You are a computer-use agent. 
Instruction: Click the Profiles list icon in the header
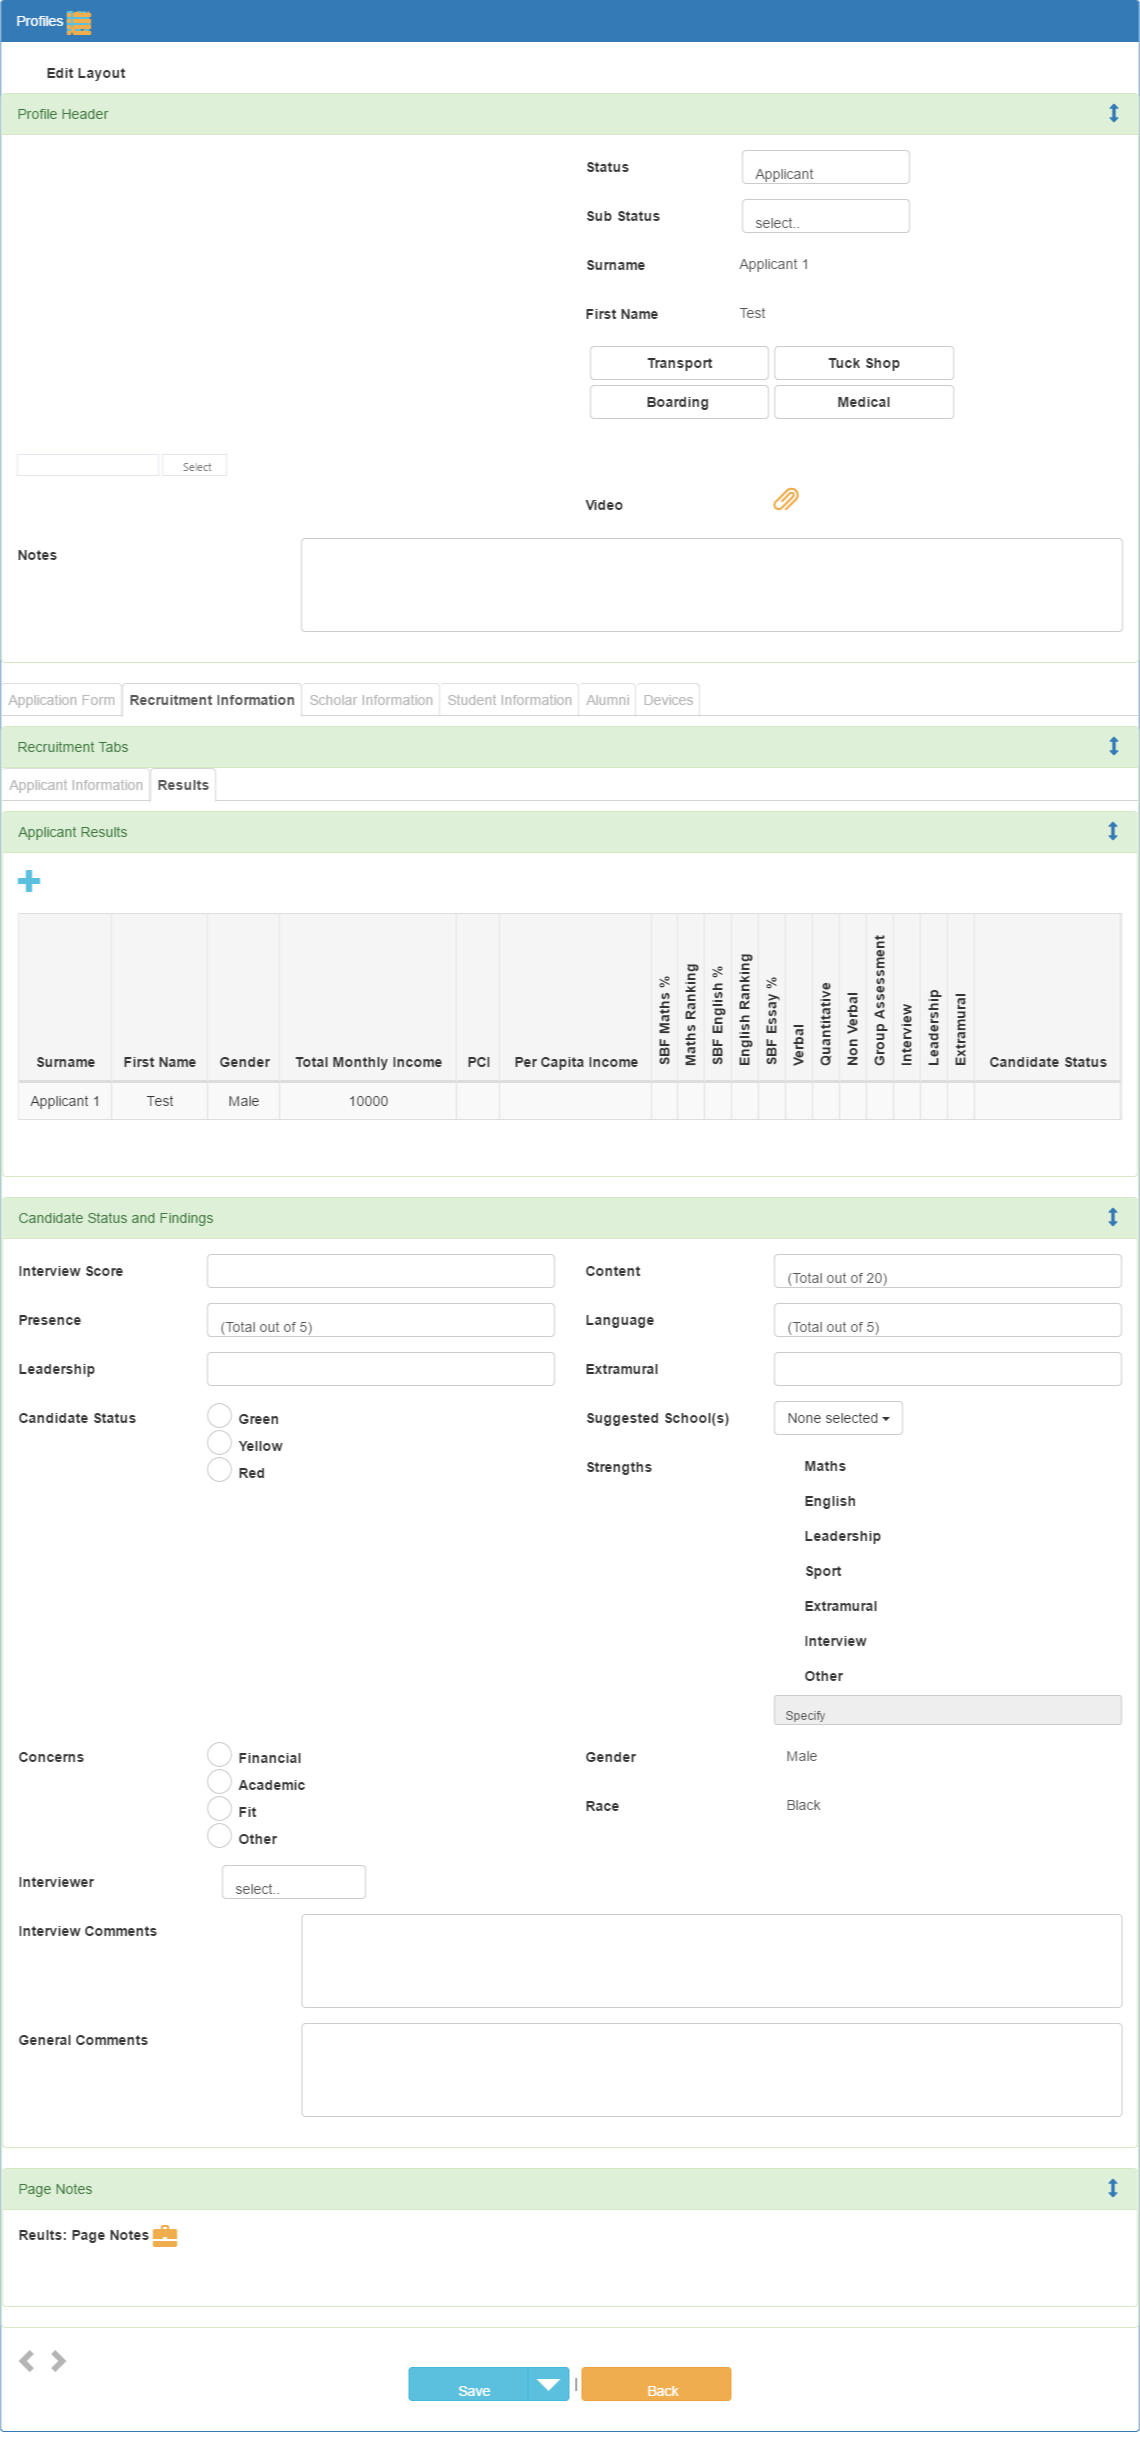[79, 22]
